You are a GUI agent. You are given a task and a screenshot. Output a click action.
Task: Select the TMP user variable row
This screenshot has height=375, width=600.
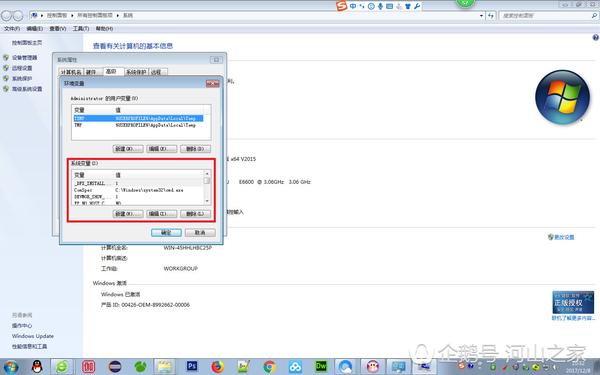tap(139, 125)
